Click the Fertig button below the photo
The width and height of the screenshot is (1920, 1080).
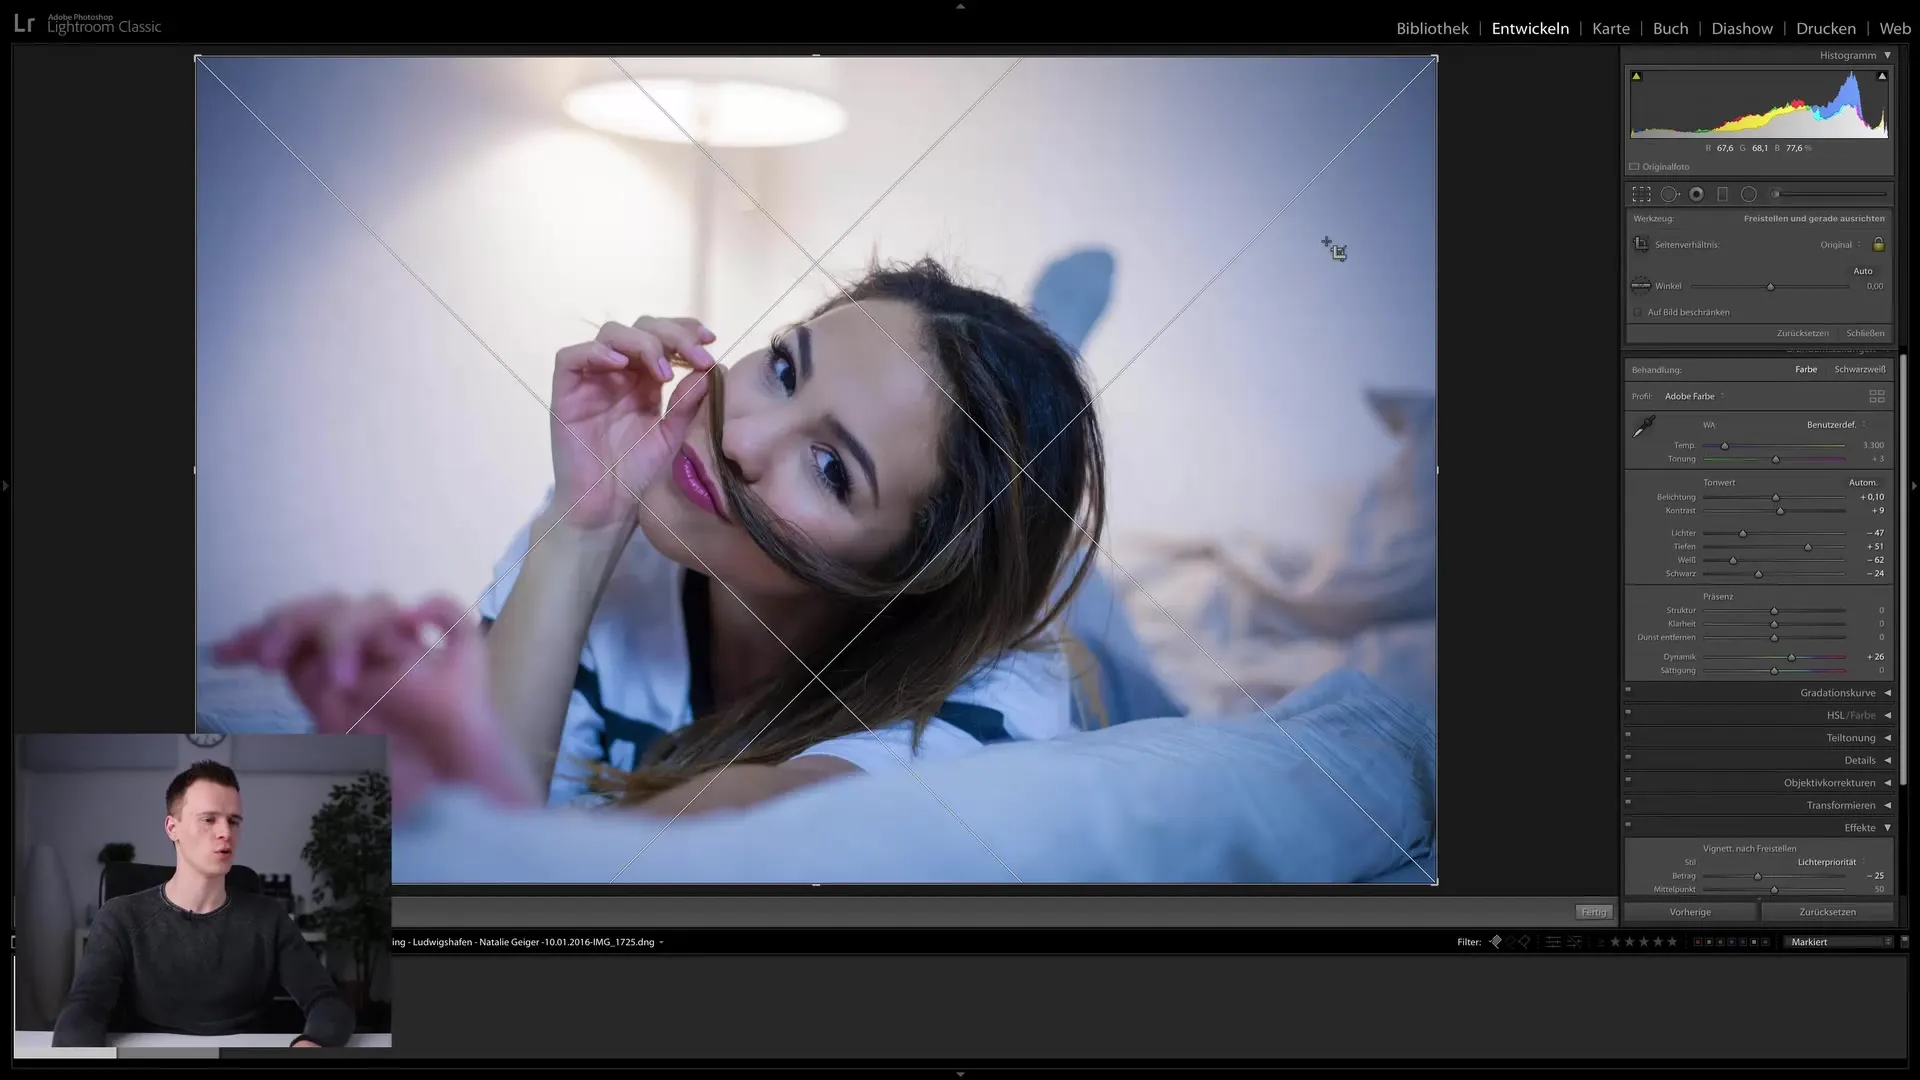tap(1594, 912)
